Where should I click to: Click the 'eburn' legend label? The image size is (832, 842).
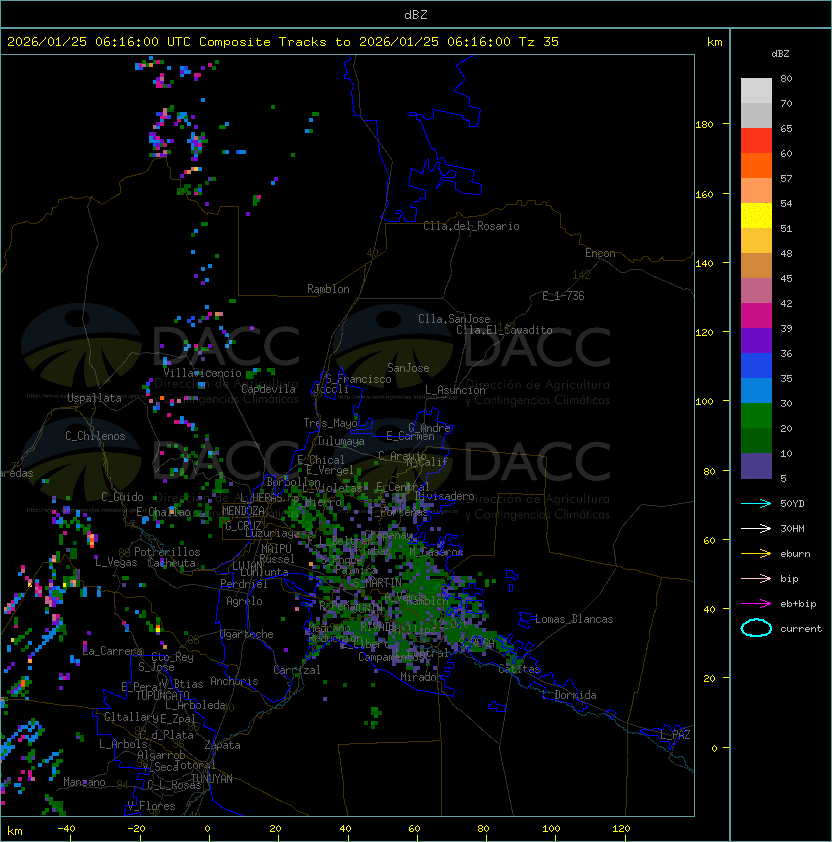795,554
